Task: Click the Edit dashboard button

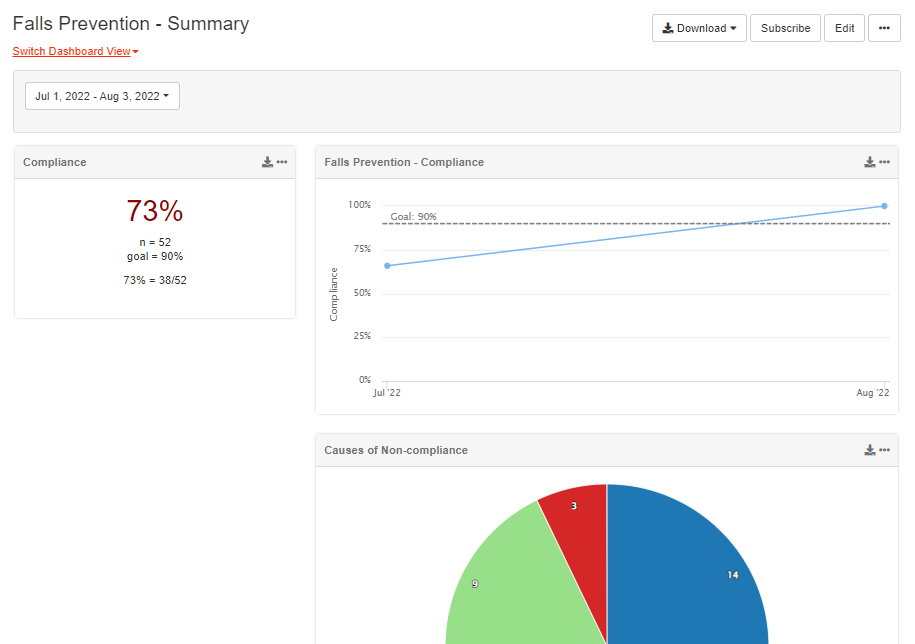Action: pyautogui.click(x=844, y=28)
